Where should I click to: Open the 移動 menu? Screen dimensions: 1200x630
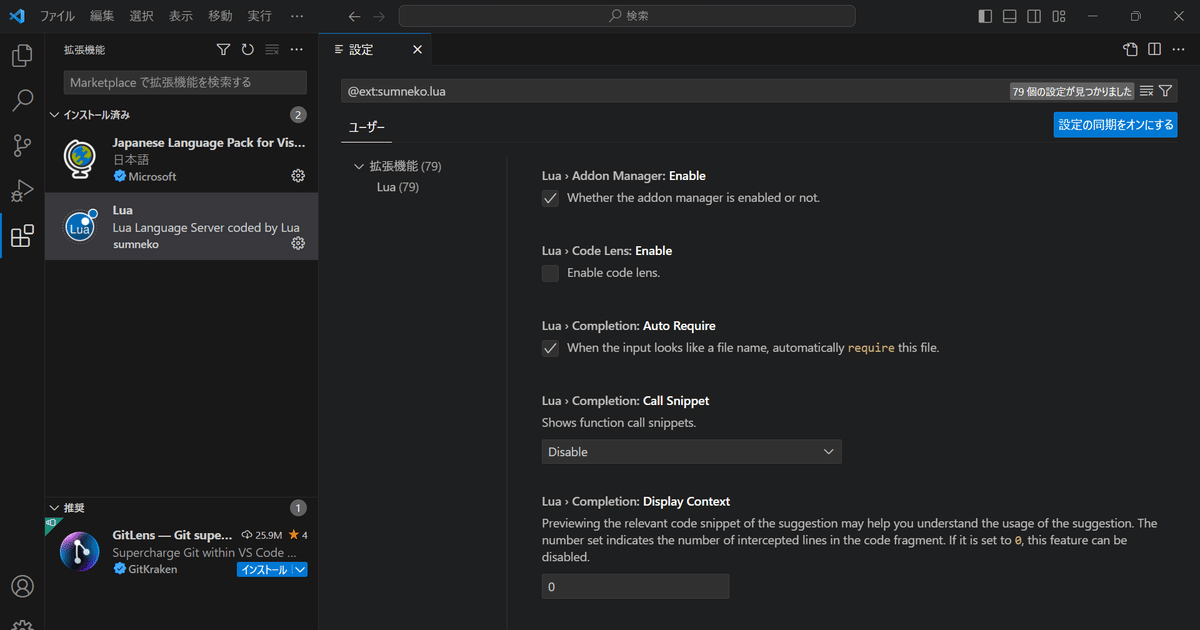[x=220, y=16]
